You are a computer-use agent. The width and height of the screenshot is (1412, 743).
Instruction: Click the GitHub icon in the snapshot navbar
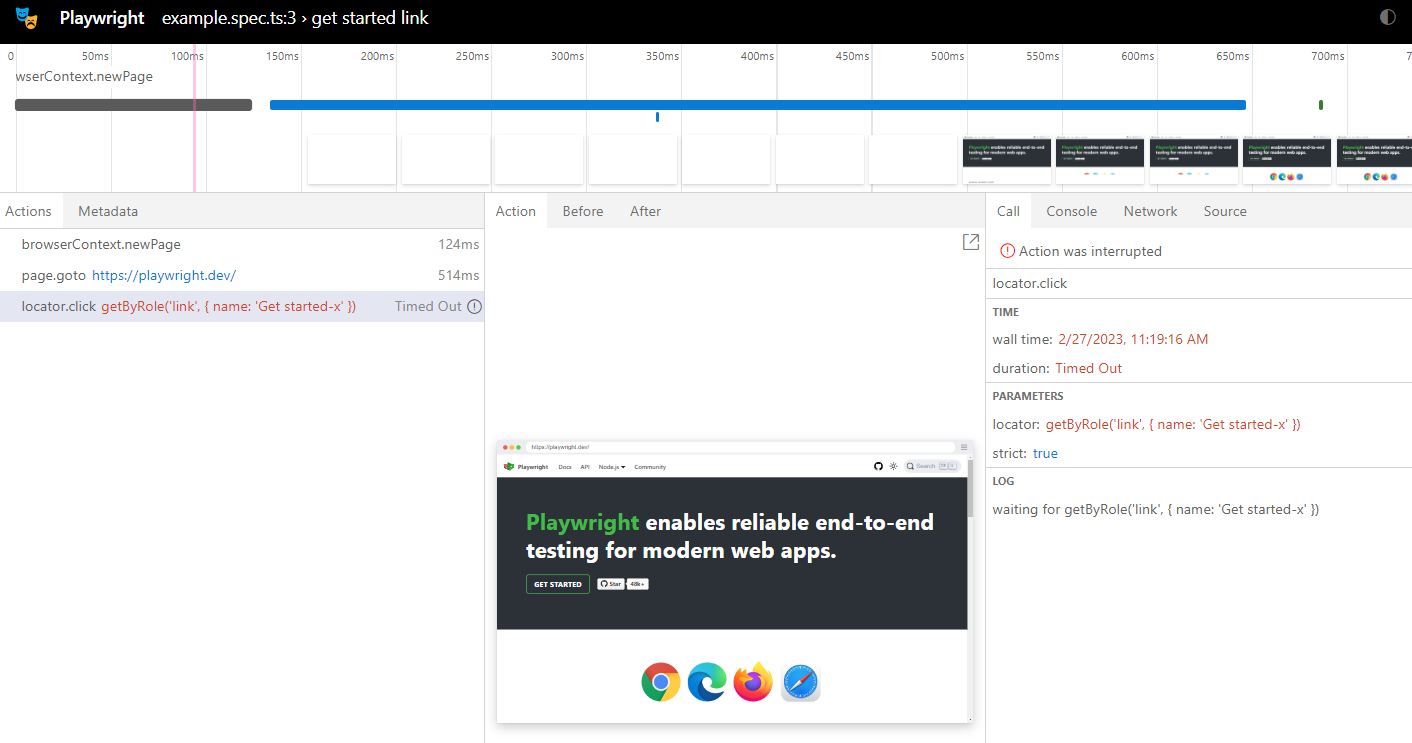click(x=878, y=466)
